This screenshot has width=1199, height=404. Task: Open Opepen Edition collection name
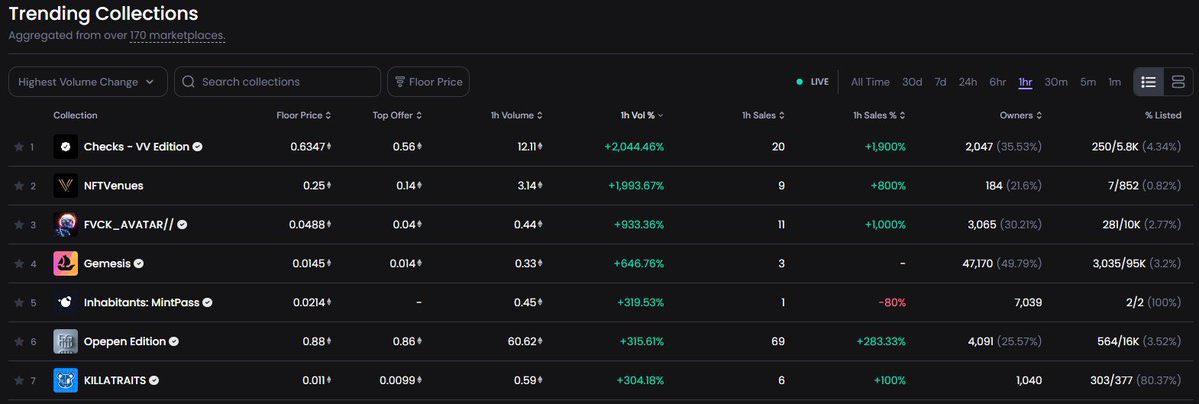pyautogui.click(x=125, y=341)
